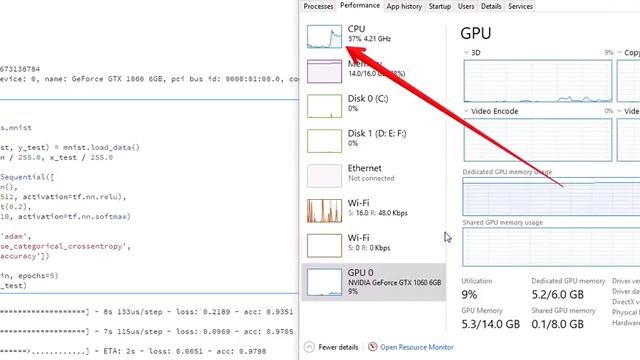Open the App history tab

tap(404, 6)
